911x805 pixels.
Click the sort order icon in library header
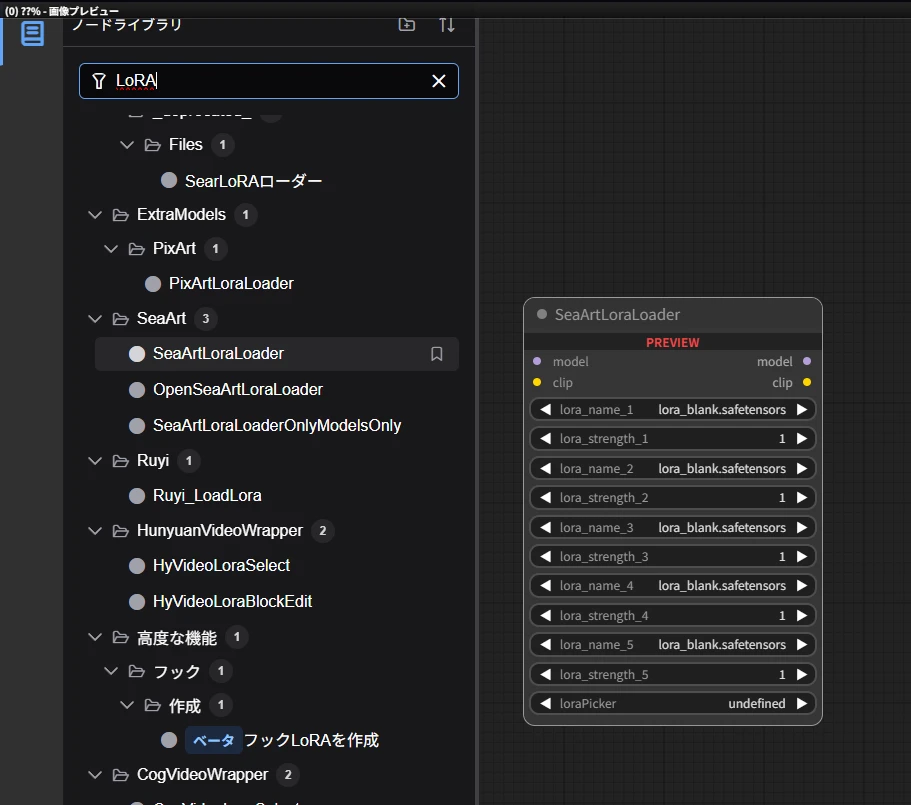coord(447,24)
